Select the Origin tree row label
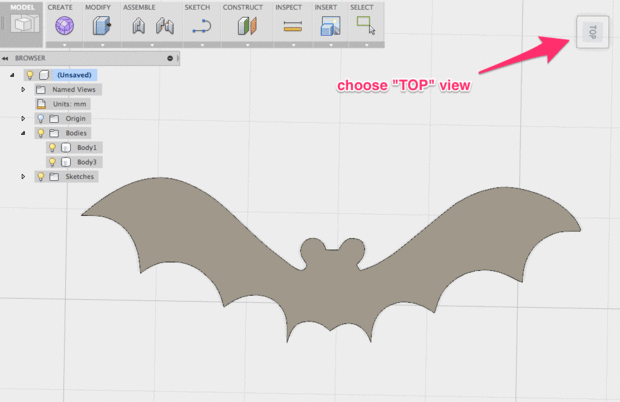This screenshot has height=402, width=620. (76, 119)
